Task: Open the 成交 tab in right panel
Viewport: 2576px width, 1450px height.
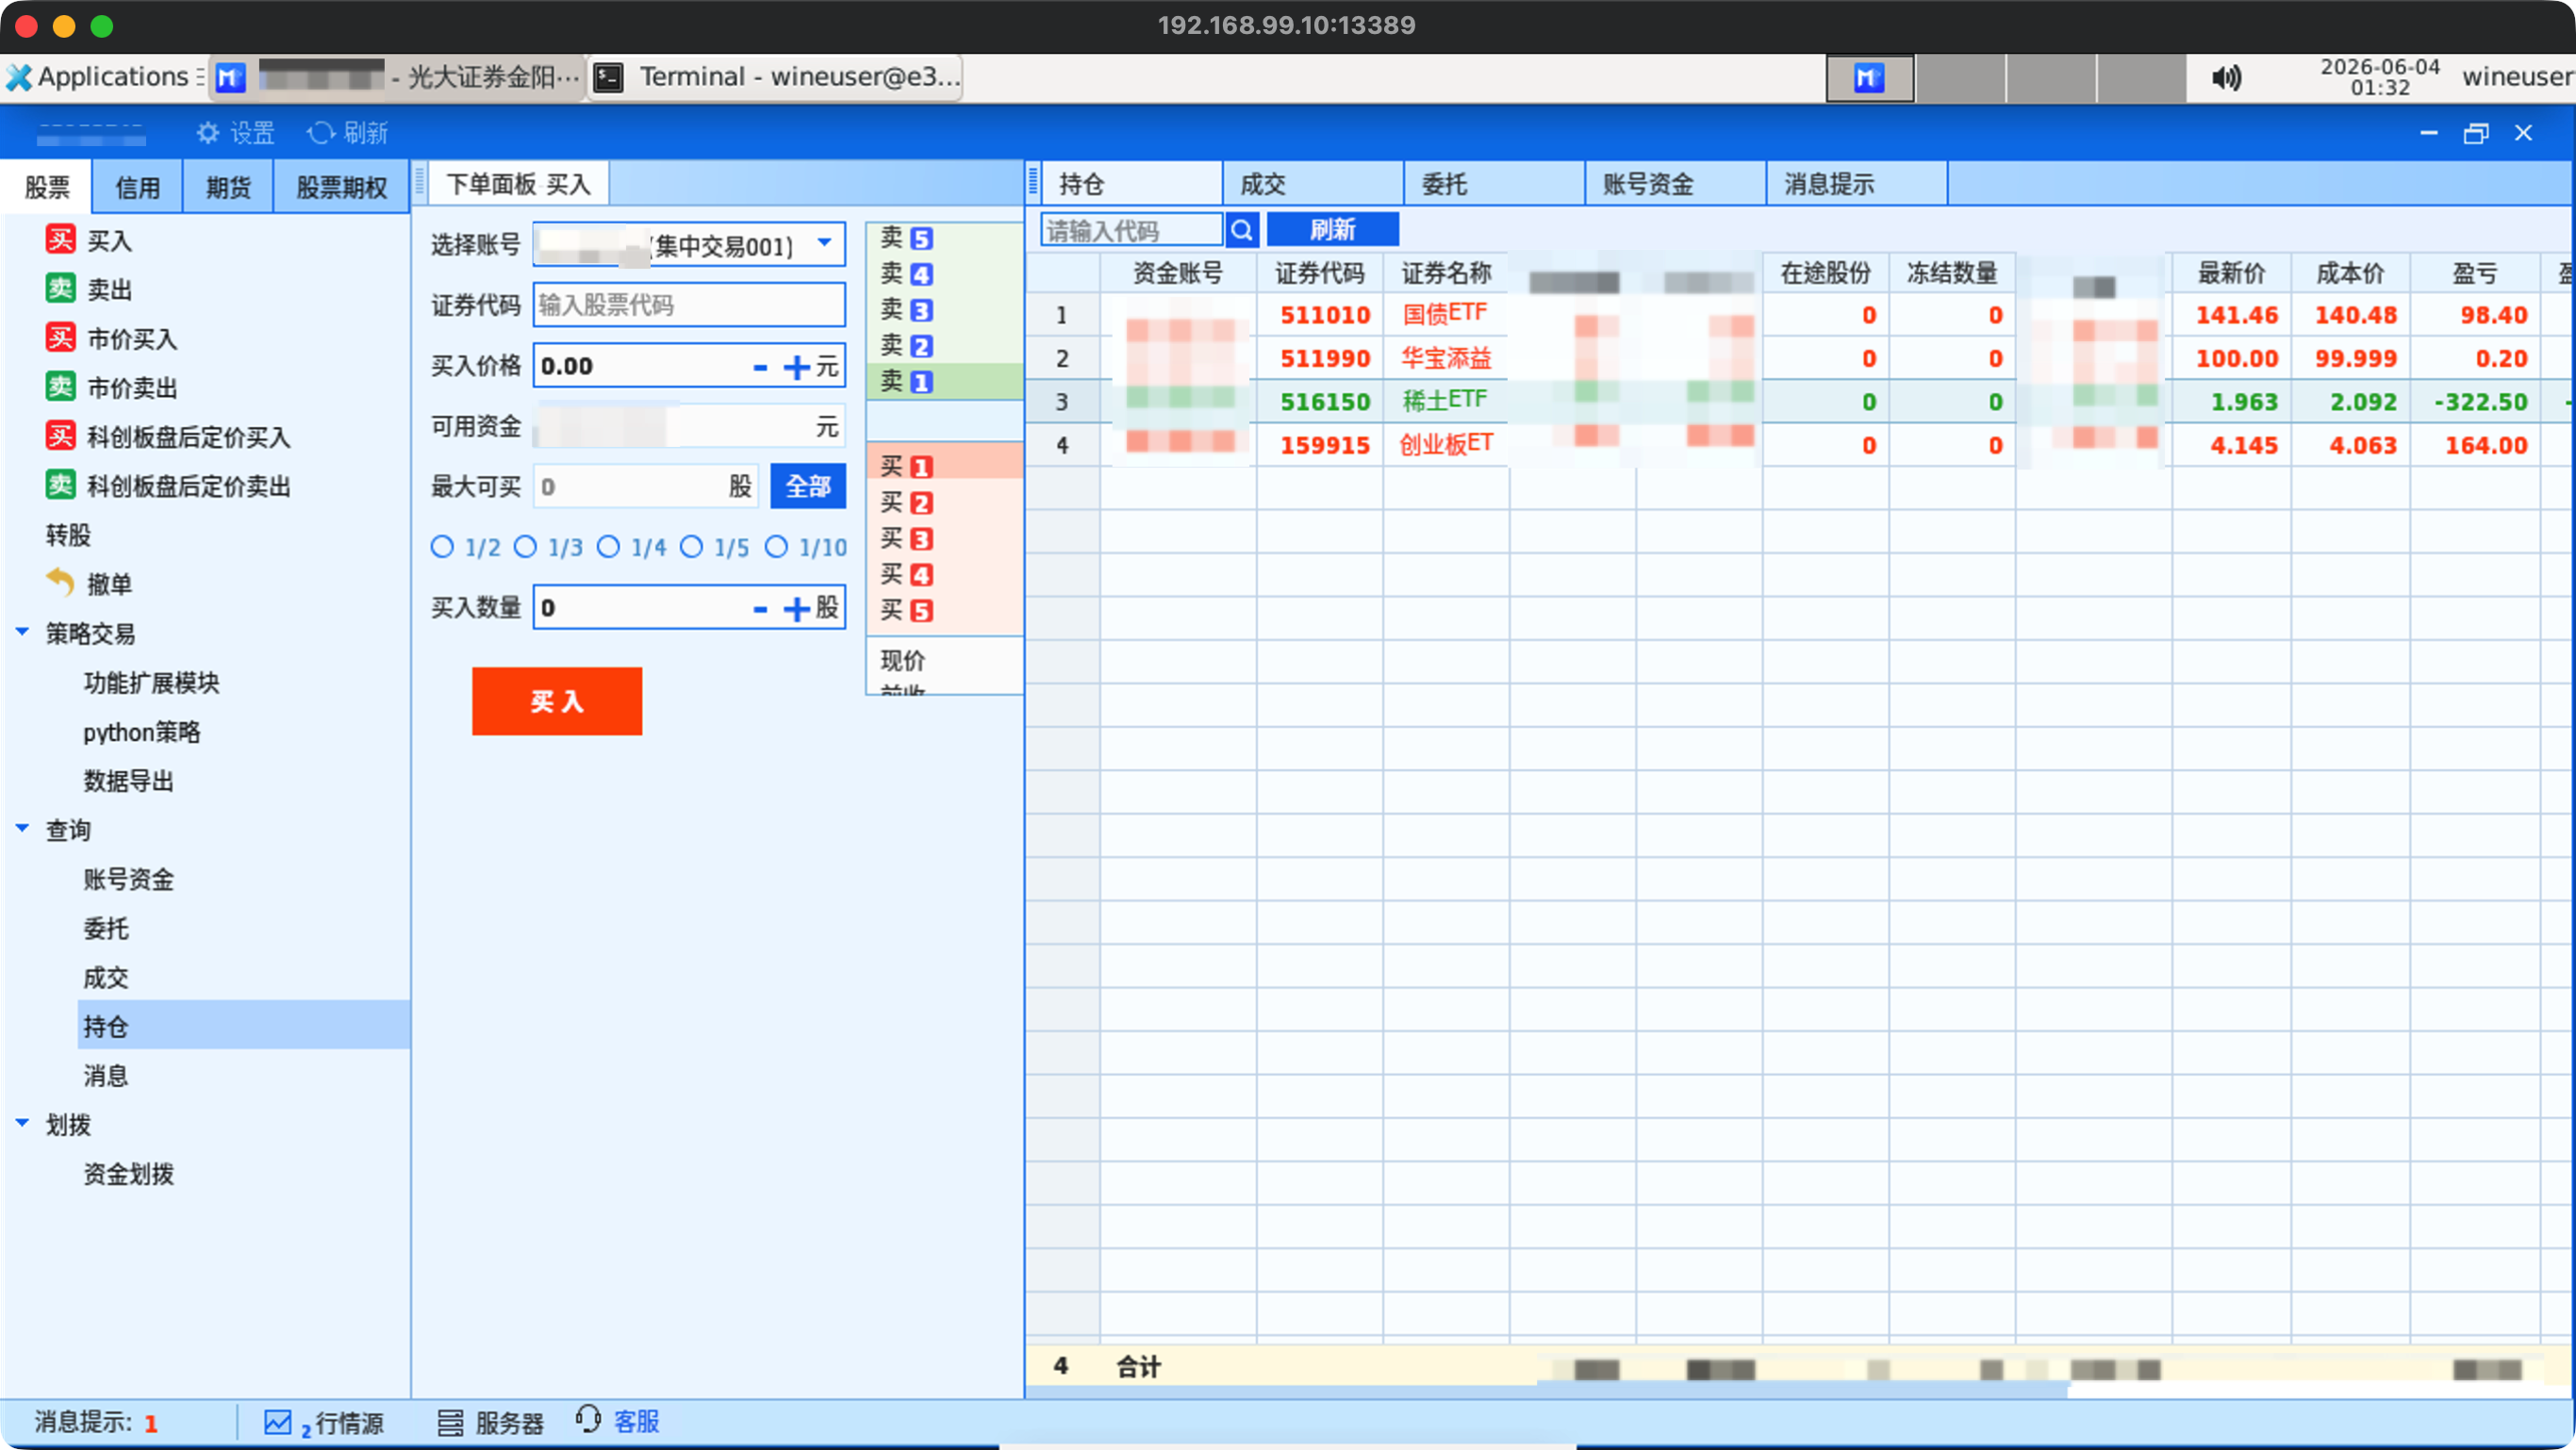Action: (x=1313, y=184)
